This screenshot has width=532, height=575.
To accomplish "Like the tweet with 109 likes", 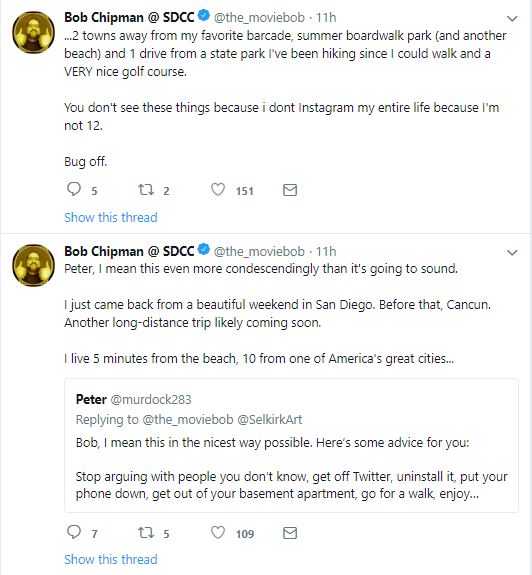I will (x=218, y=532).
